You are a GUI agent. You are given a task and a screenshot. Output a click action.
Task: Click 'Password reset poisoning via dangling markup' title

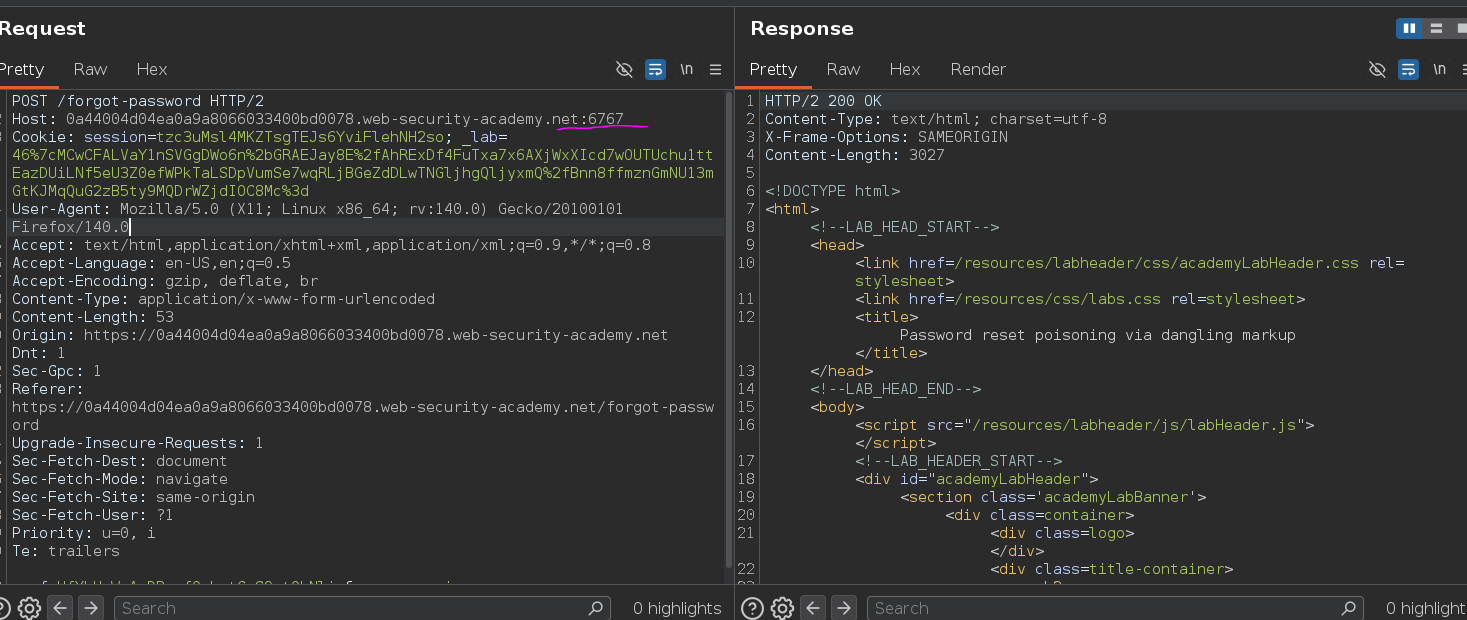tap(1098, 335)
